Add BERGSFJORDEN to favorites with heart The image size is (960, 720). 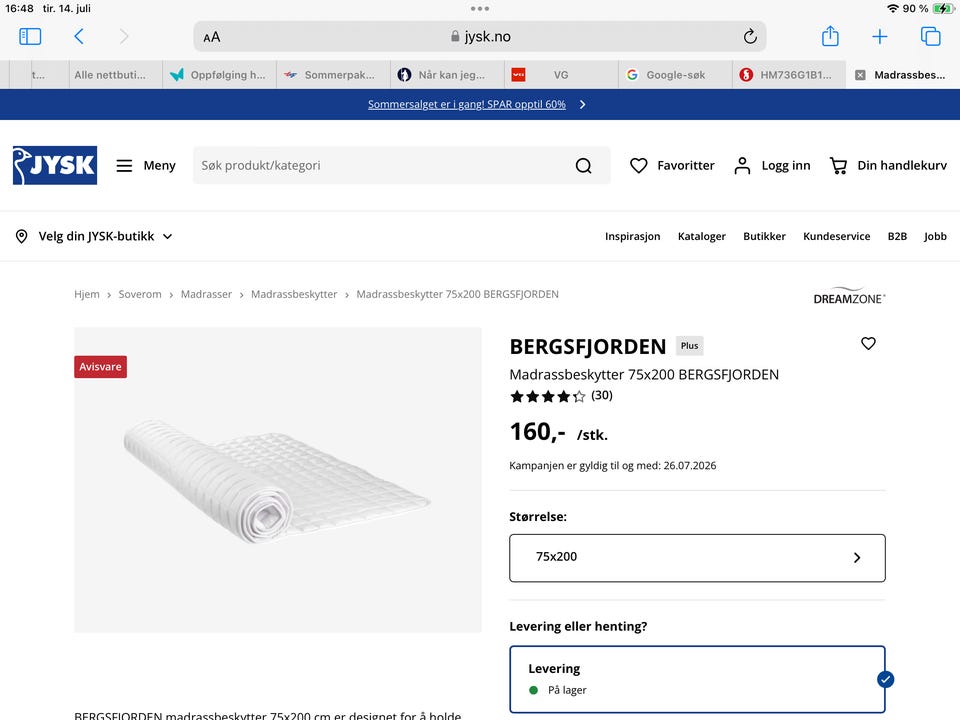pyautogui.click(x=868, y=343)
